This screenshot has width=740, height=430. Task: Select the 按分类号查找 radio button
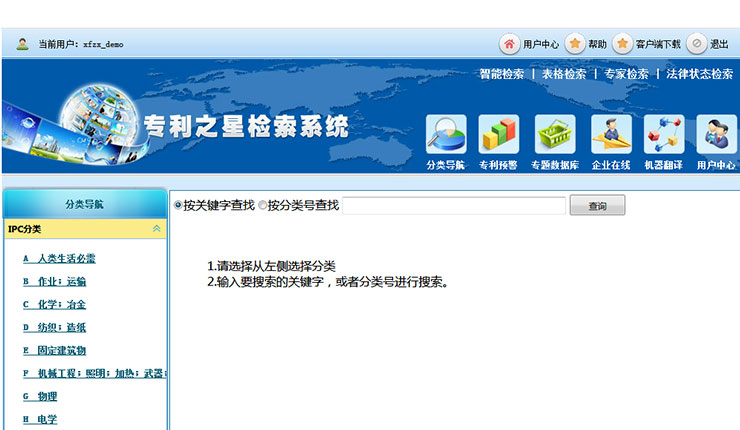coord(263,205)
